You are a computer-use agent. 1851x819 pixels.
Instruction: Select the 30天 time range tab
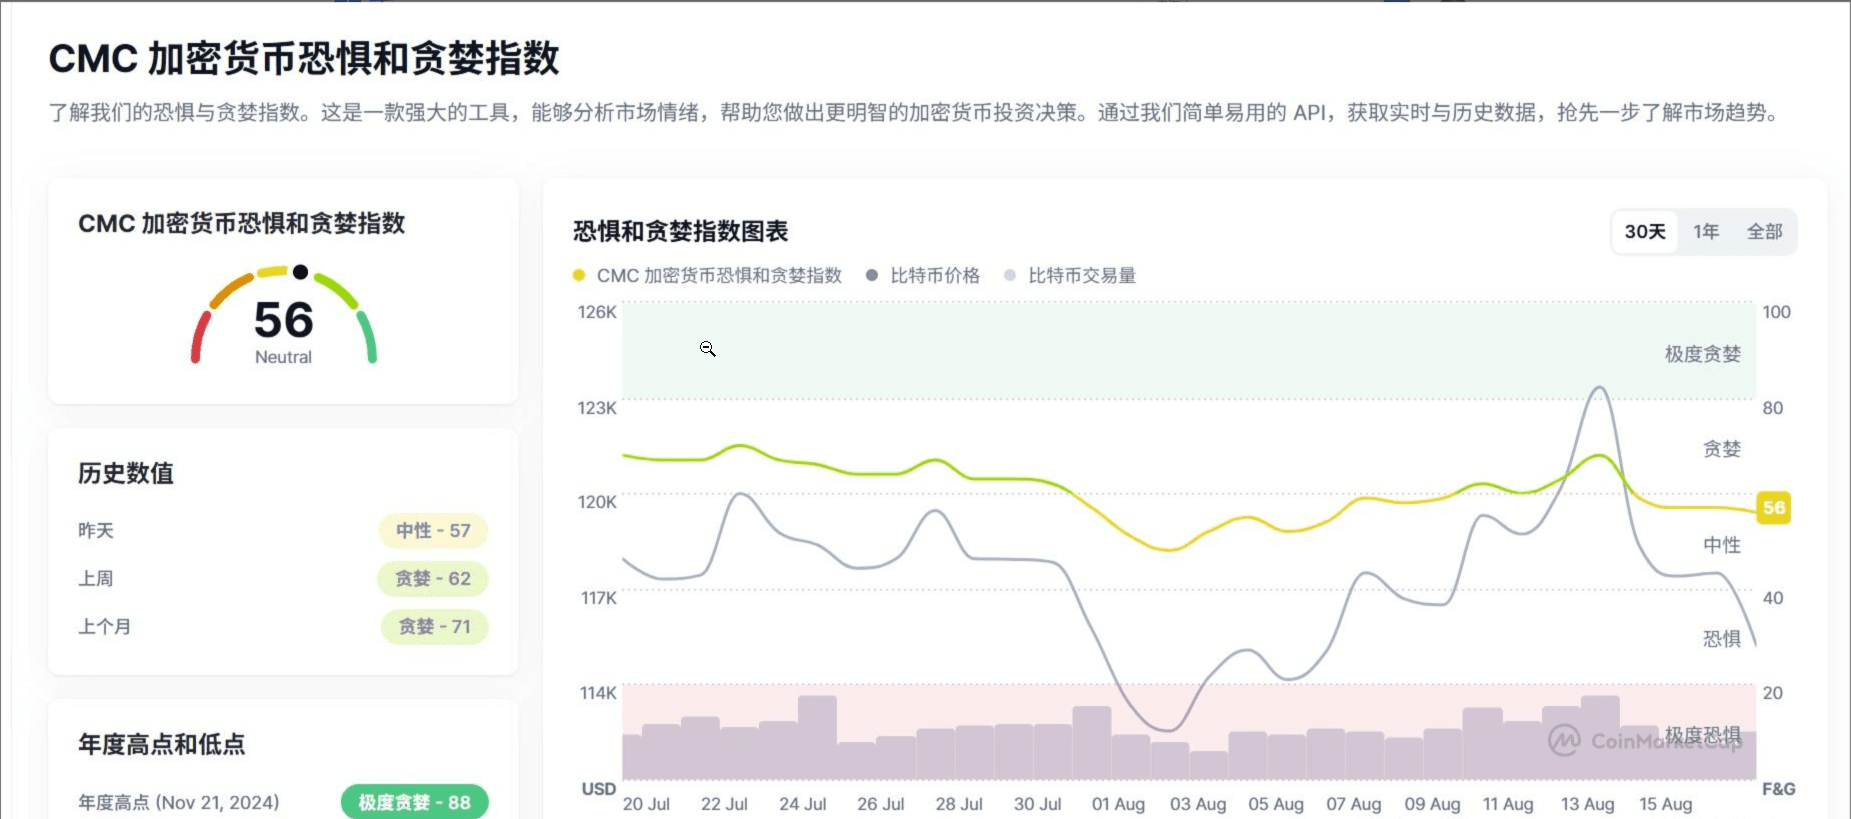(1645, 232)
